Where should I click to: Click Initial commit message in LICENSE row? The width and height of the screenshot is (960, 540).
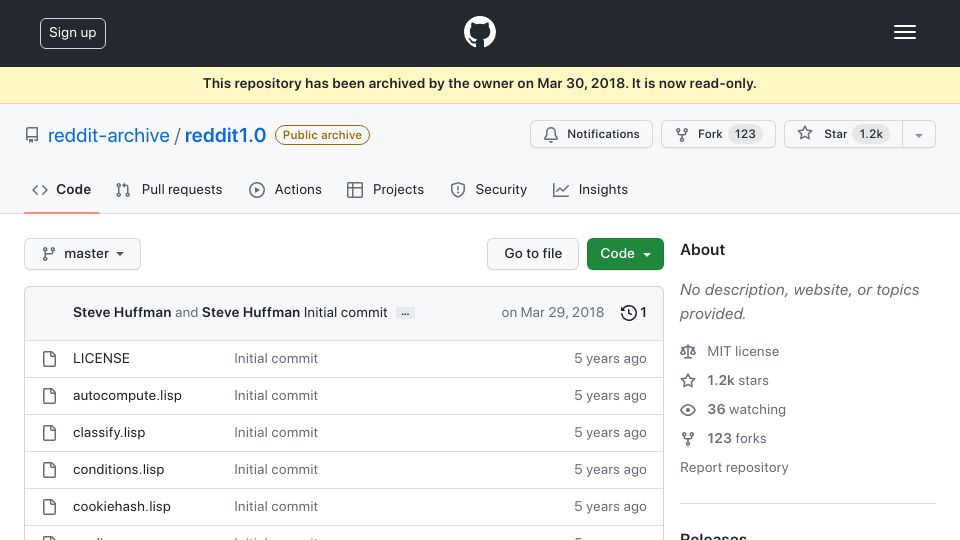coord(276,359)
